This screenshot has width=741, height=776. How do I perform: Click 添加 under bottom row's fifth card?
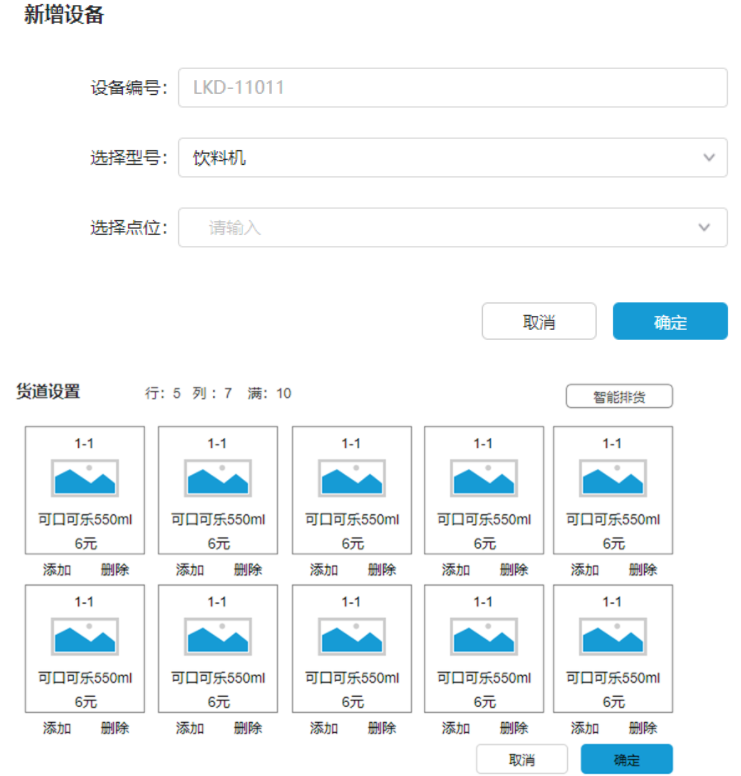click(585, 728)
